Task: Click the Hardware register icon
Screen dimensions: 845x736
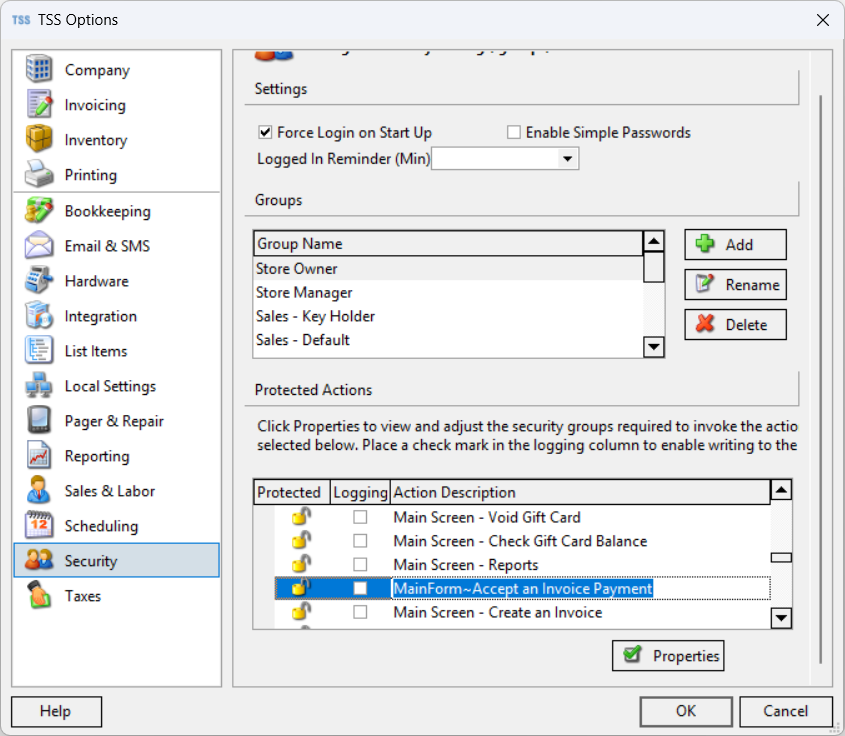Action: click(x=39, y=281)
